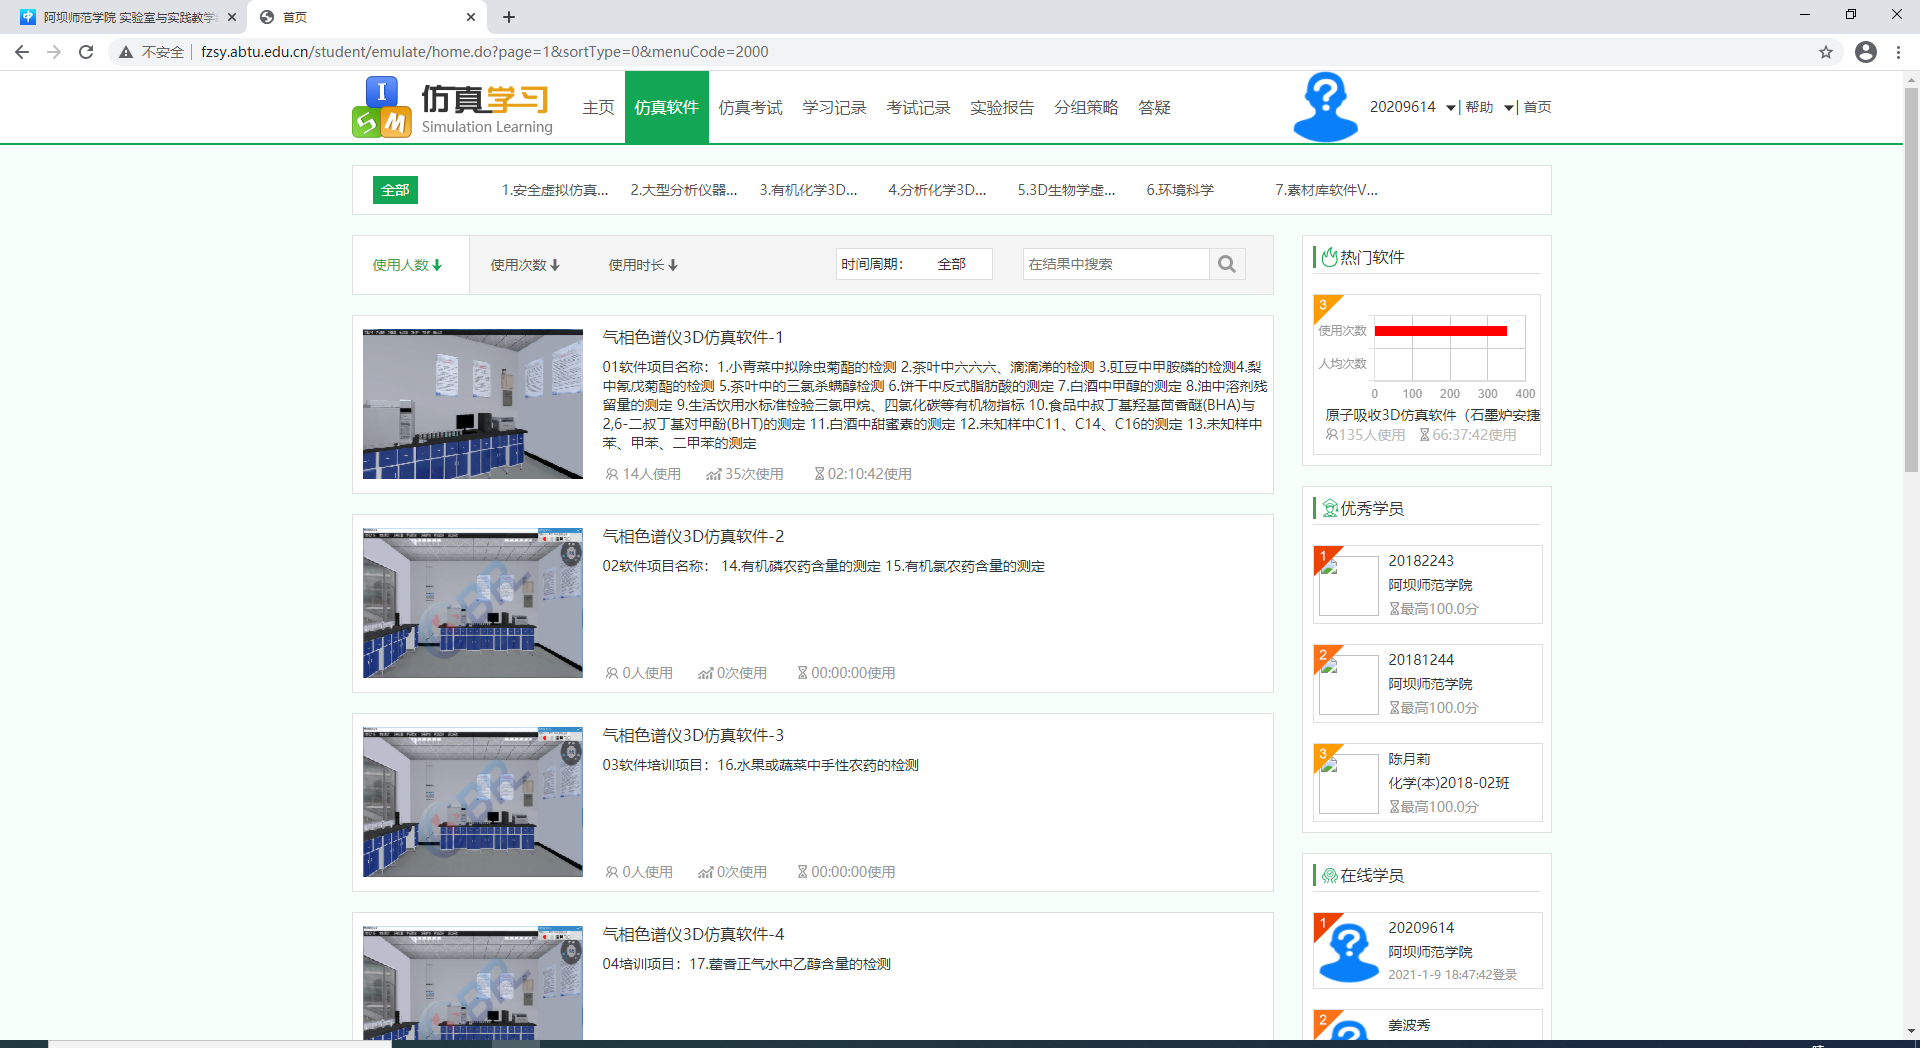
Task: Click the Simulation Learning logo
Action: pos(453,108)
